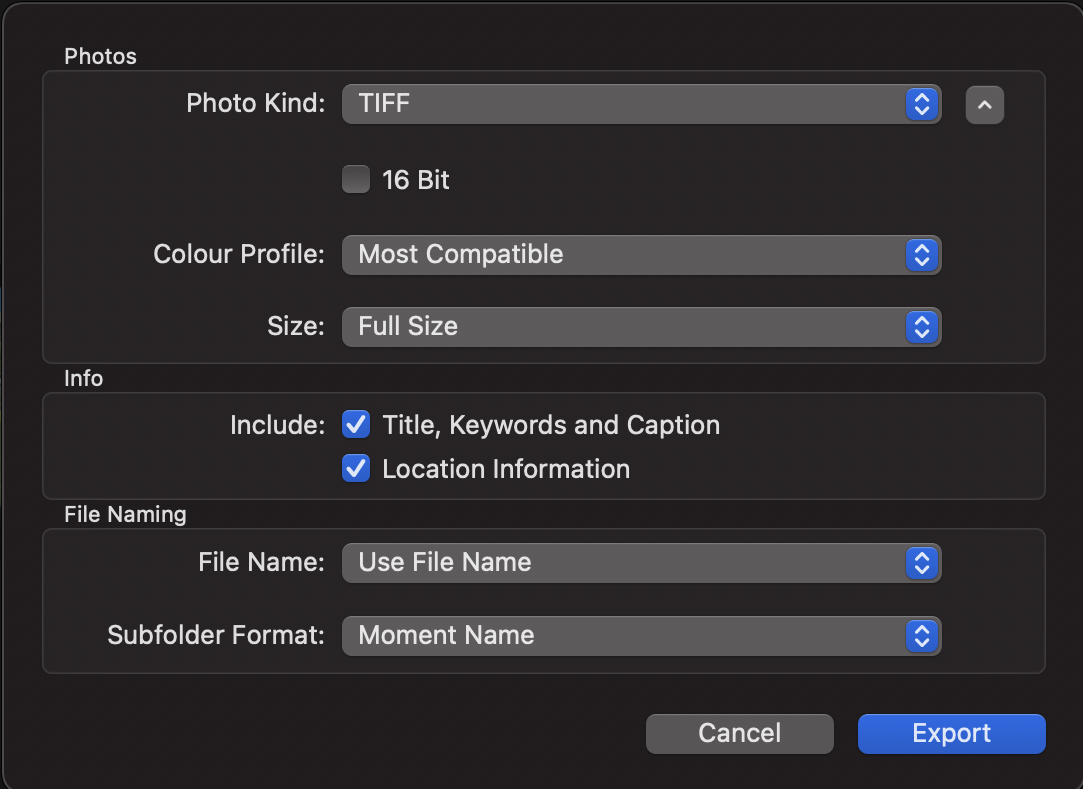
Task: Click the "Location Information" label text
Action: [506, 469]
